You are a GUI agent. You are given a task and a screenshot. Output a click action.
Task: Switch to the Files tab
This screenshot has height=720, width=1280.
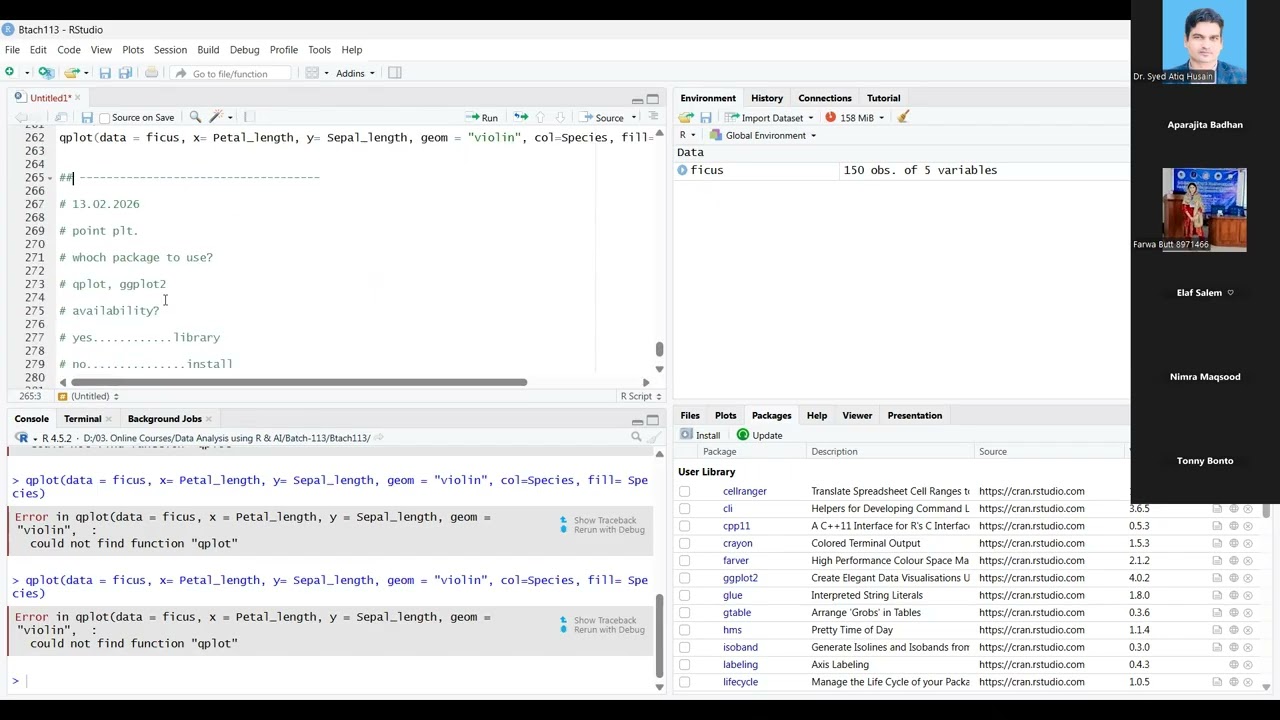[x=690, y=416]
